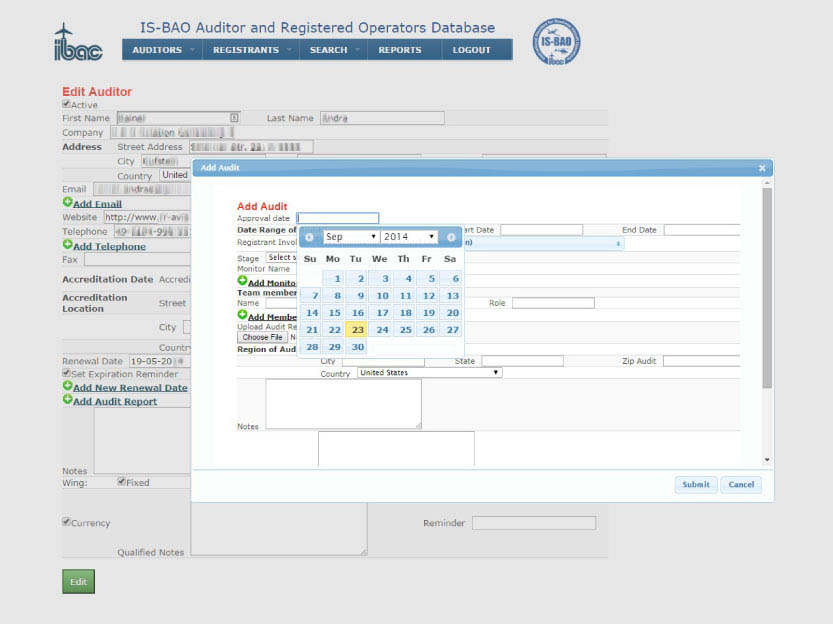Open the Country dropdown showing United States

point(429,373)
